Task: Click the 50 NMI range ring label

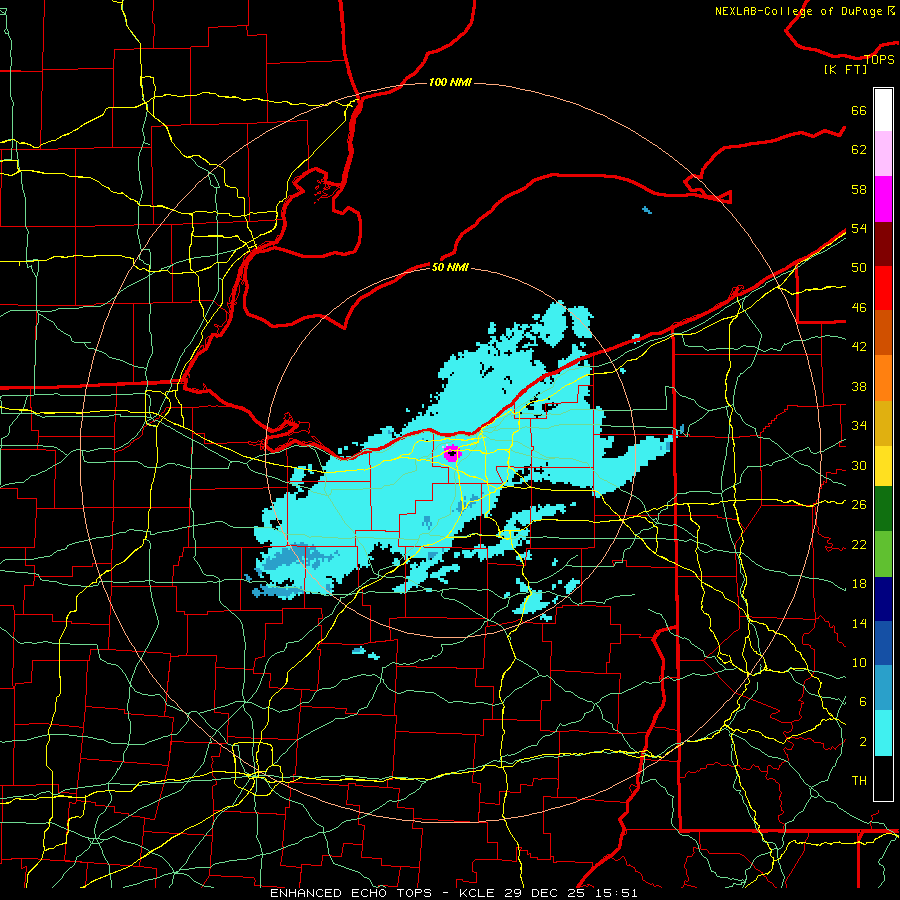Action: click(450, 267)
